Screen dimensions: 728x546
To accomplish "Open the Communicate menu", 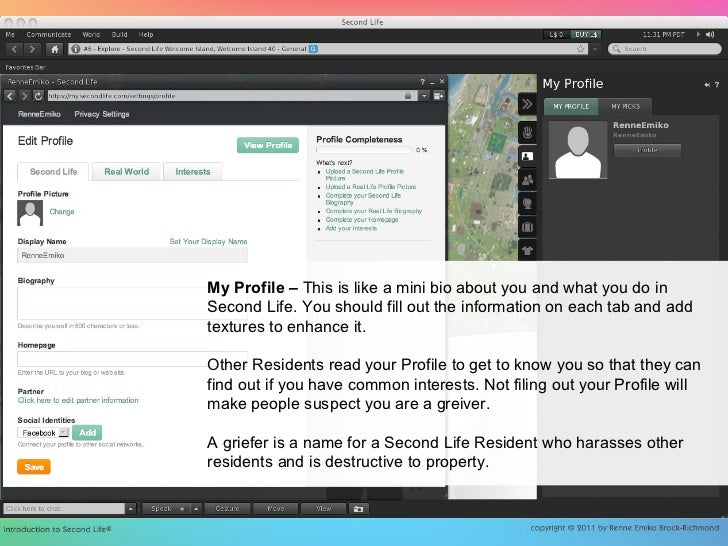I will pyautogui.click(x=49, y=34).
